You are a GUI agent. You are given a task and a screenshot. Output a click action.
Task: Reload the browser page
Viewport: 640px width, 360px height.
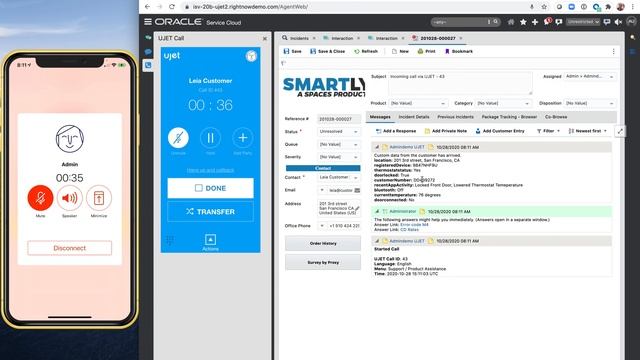(172, 7)
